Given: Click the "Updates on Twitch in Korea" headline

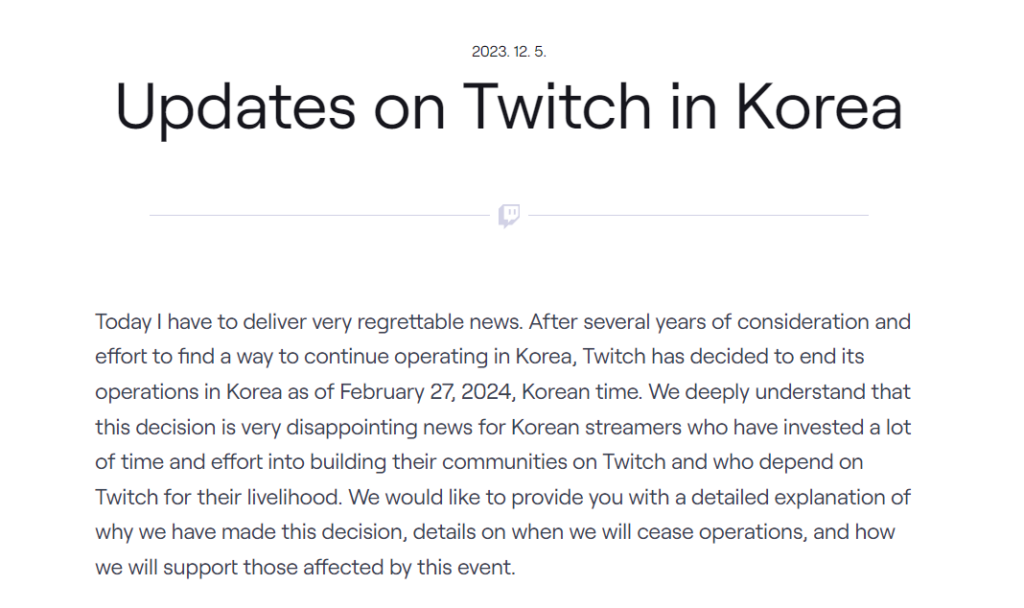Looking at the screenshot, I should [509, 107].
